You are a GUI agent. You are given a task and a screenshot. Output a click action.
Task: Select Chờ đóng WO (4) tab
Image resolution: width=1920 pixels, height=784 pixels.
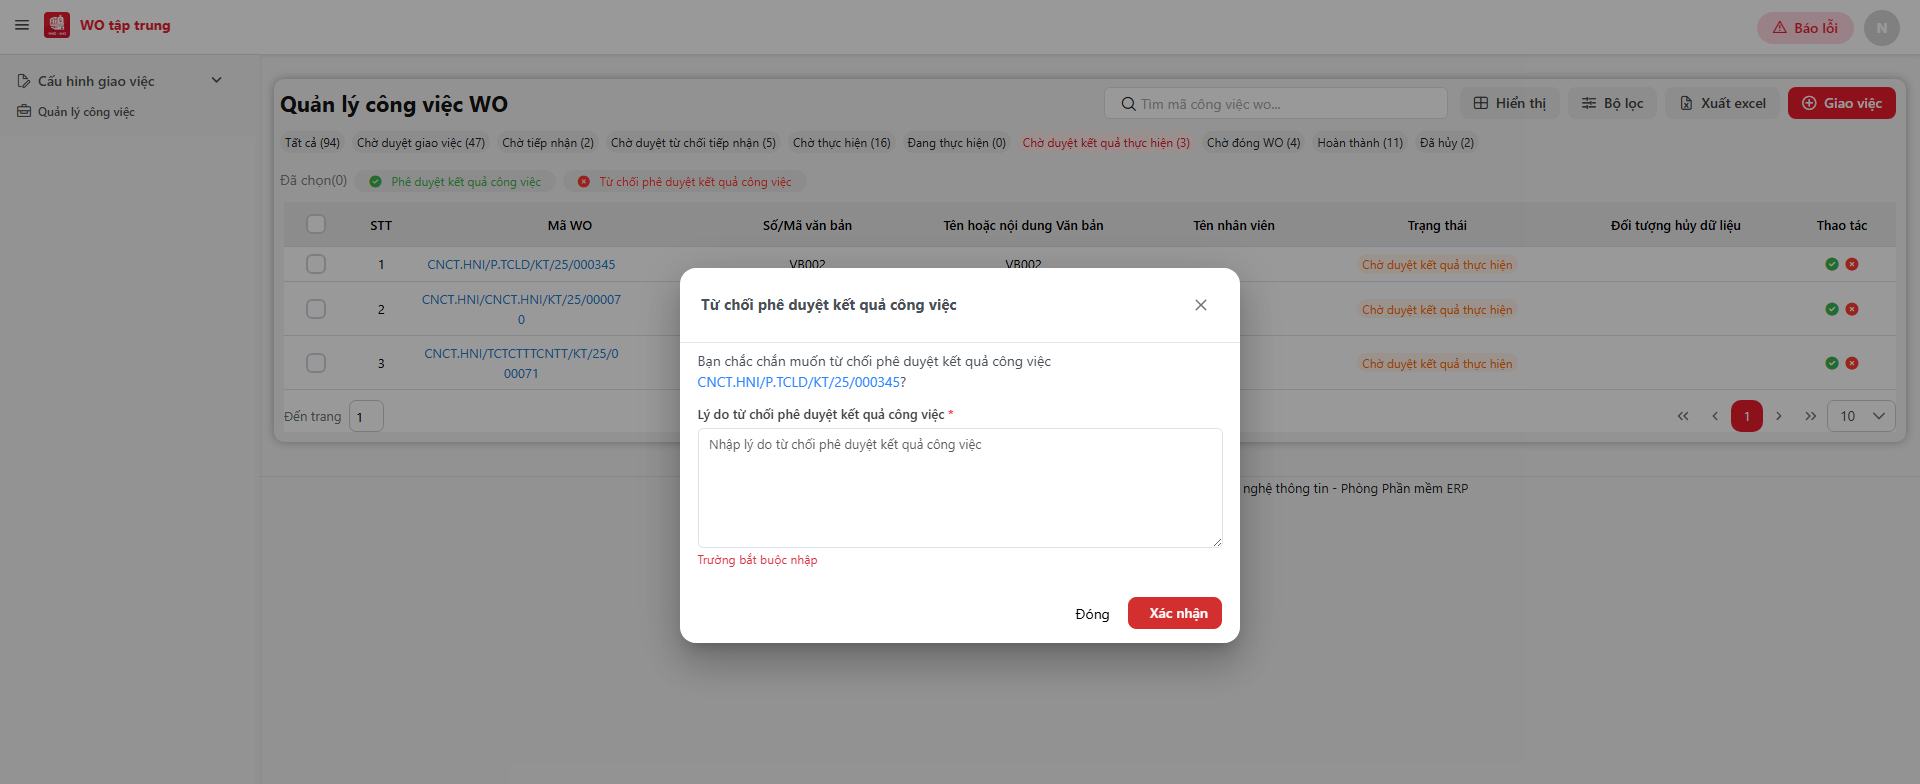click(1253, 143)
